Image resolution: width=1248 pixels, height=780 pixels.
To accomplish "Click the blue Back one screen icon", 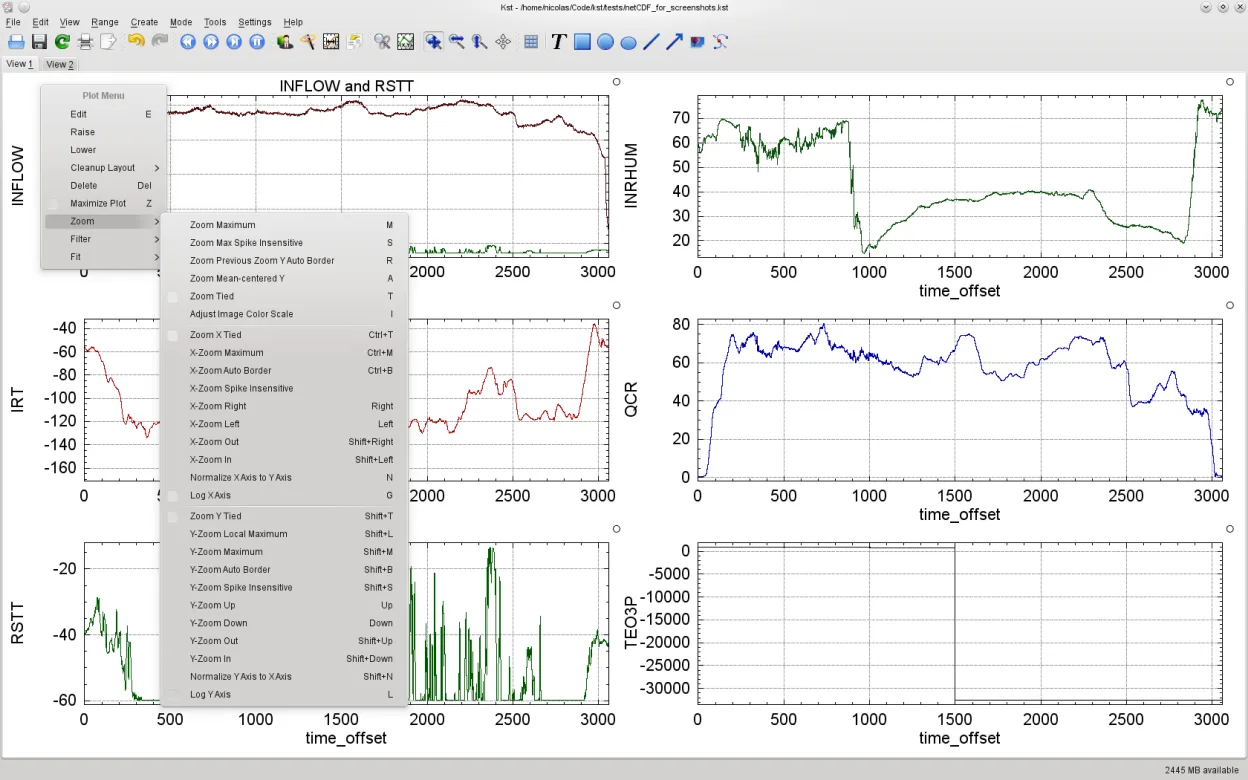I will (188, 42).
